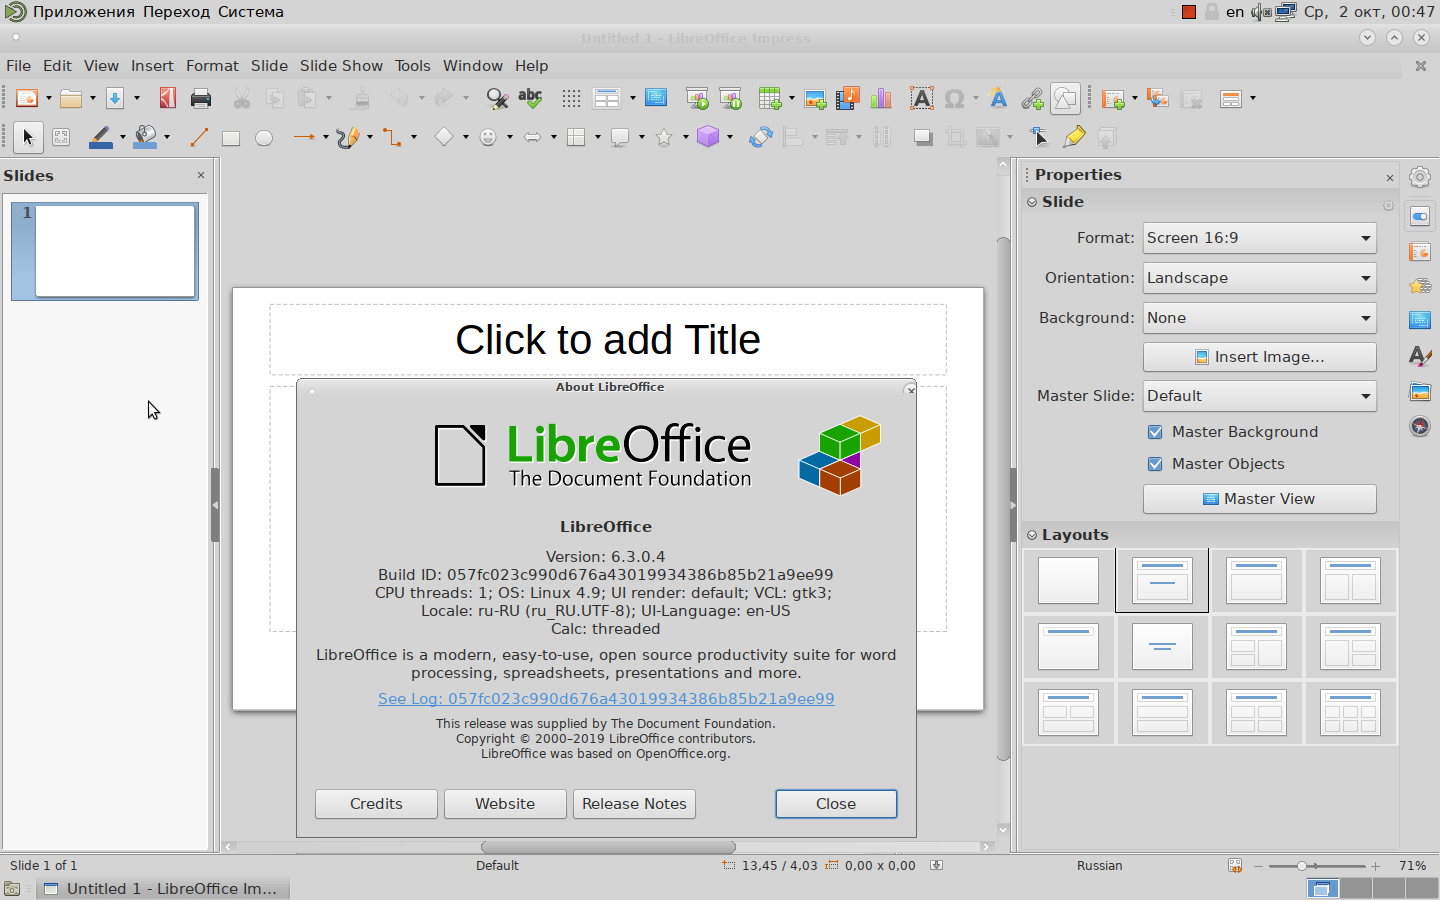1440x900 pixels.
Task: Open the Slide Show menu
Action: tap(341, 66)
